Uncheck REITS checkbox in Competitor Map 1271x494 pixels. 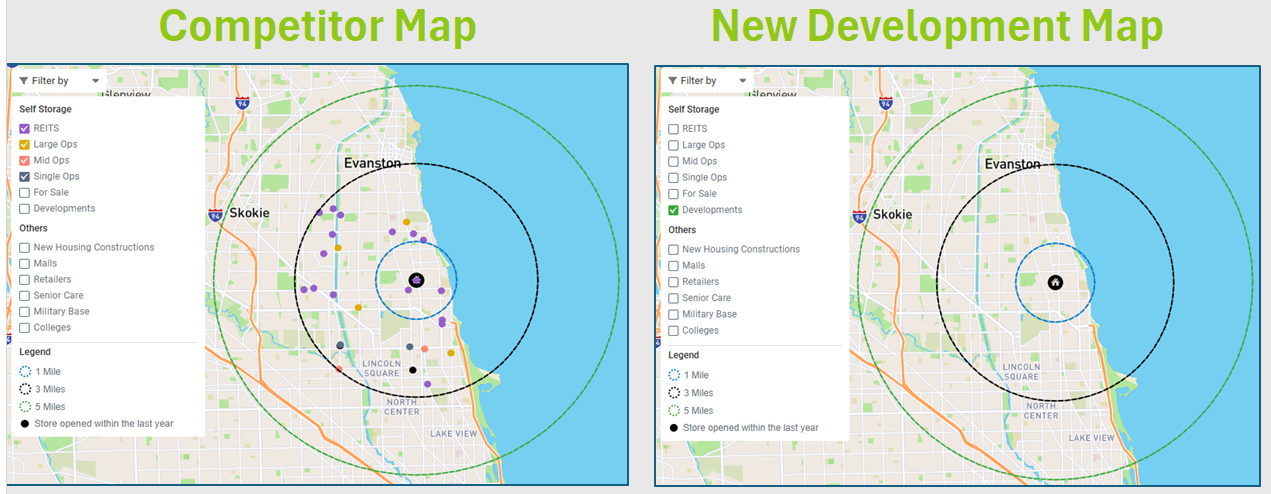tap(25, 128)
